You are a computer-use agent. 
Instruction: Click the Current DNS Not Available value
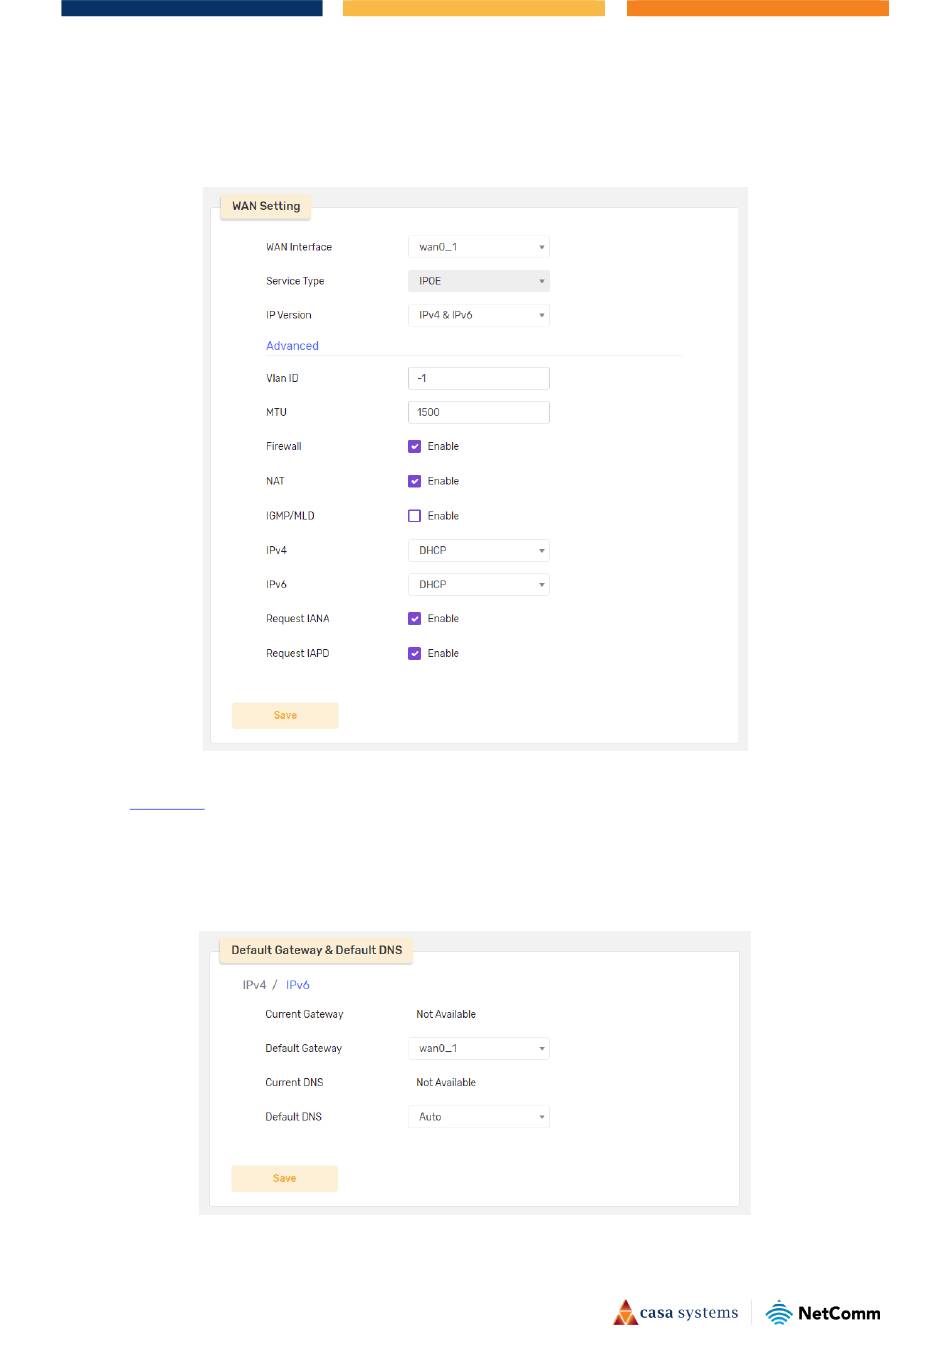446,1082
